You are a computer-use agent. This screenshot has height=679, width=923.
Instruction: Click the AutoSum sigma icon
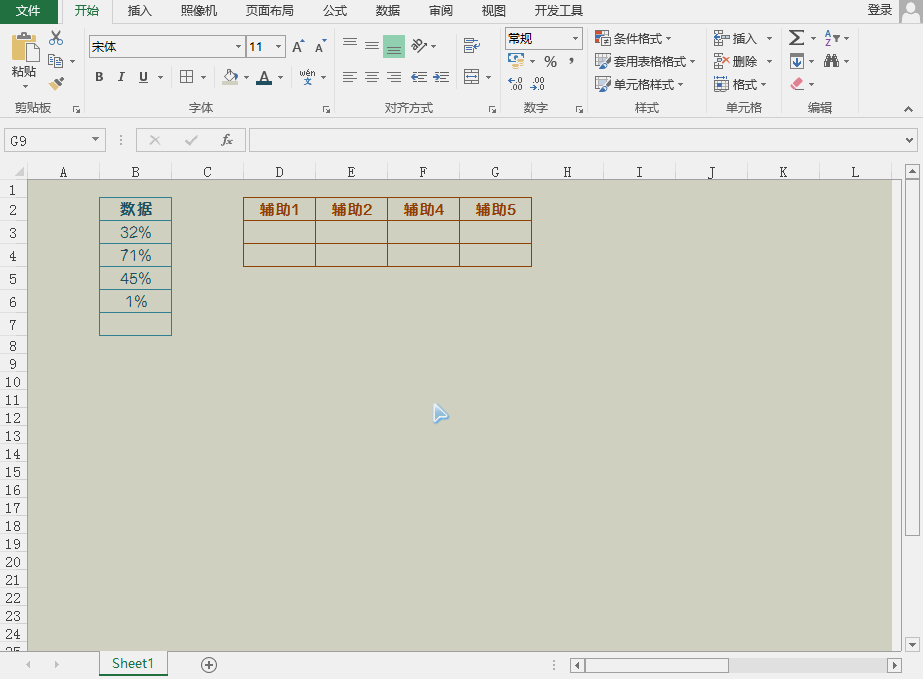click(x=796, y=38)
